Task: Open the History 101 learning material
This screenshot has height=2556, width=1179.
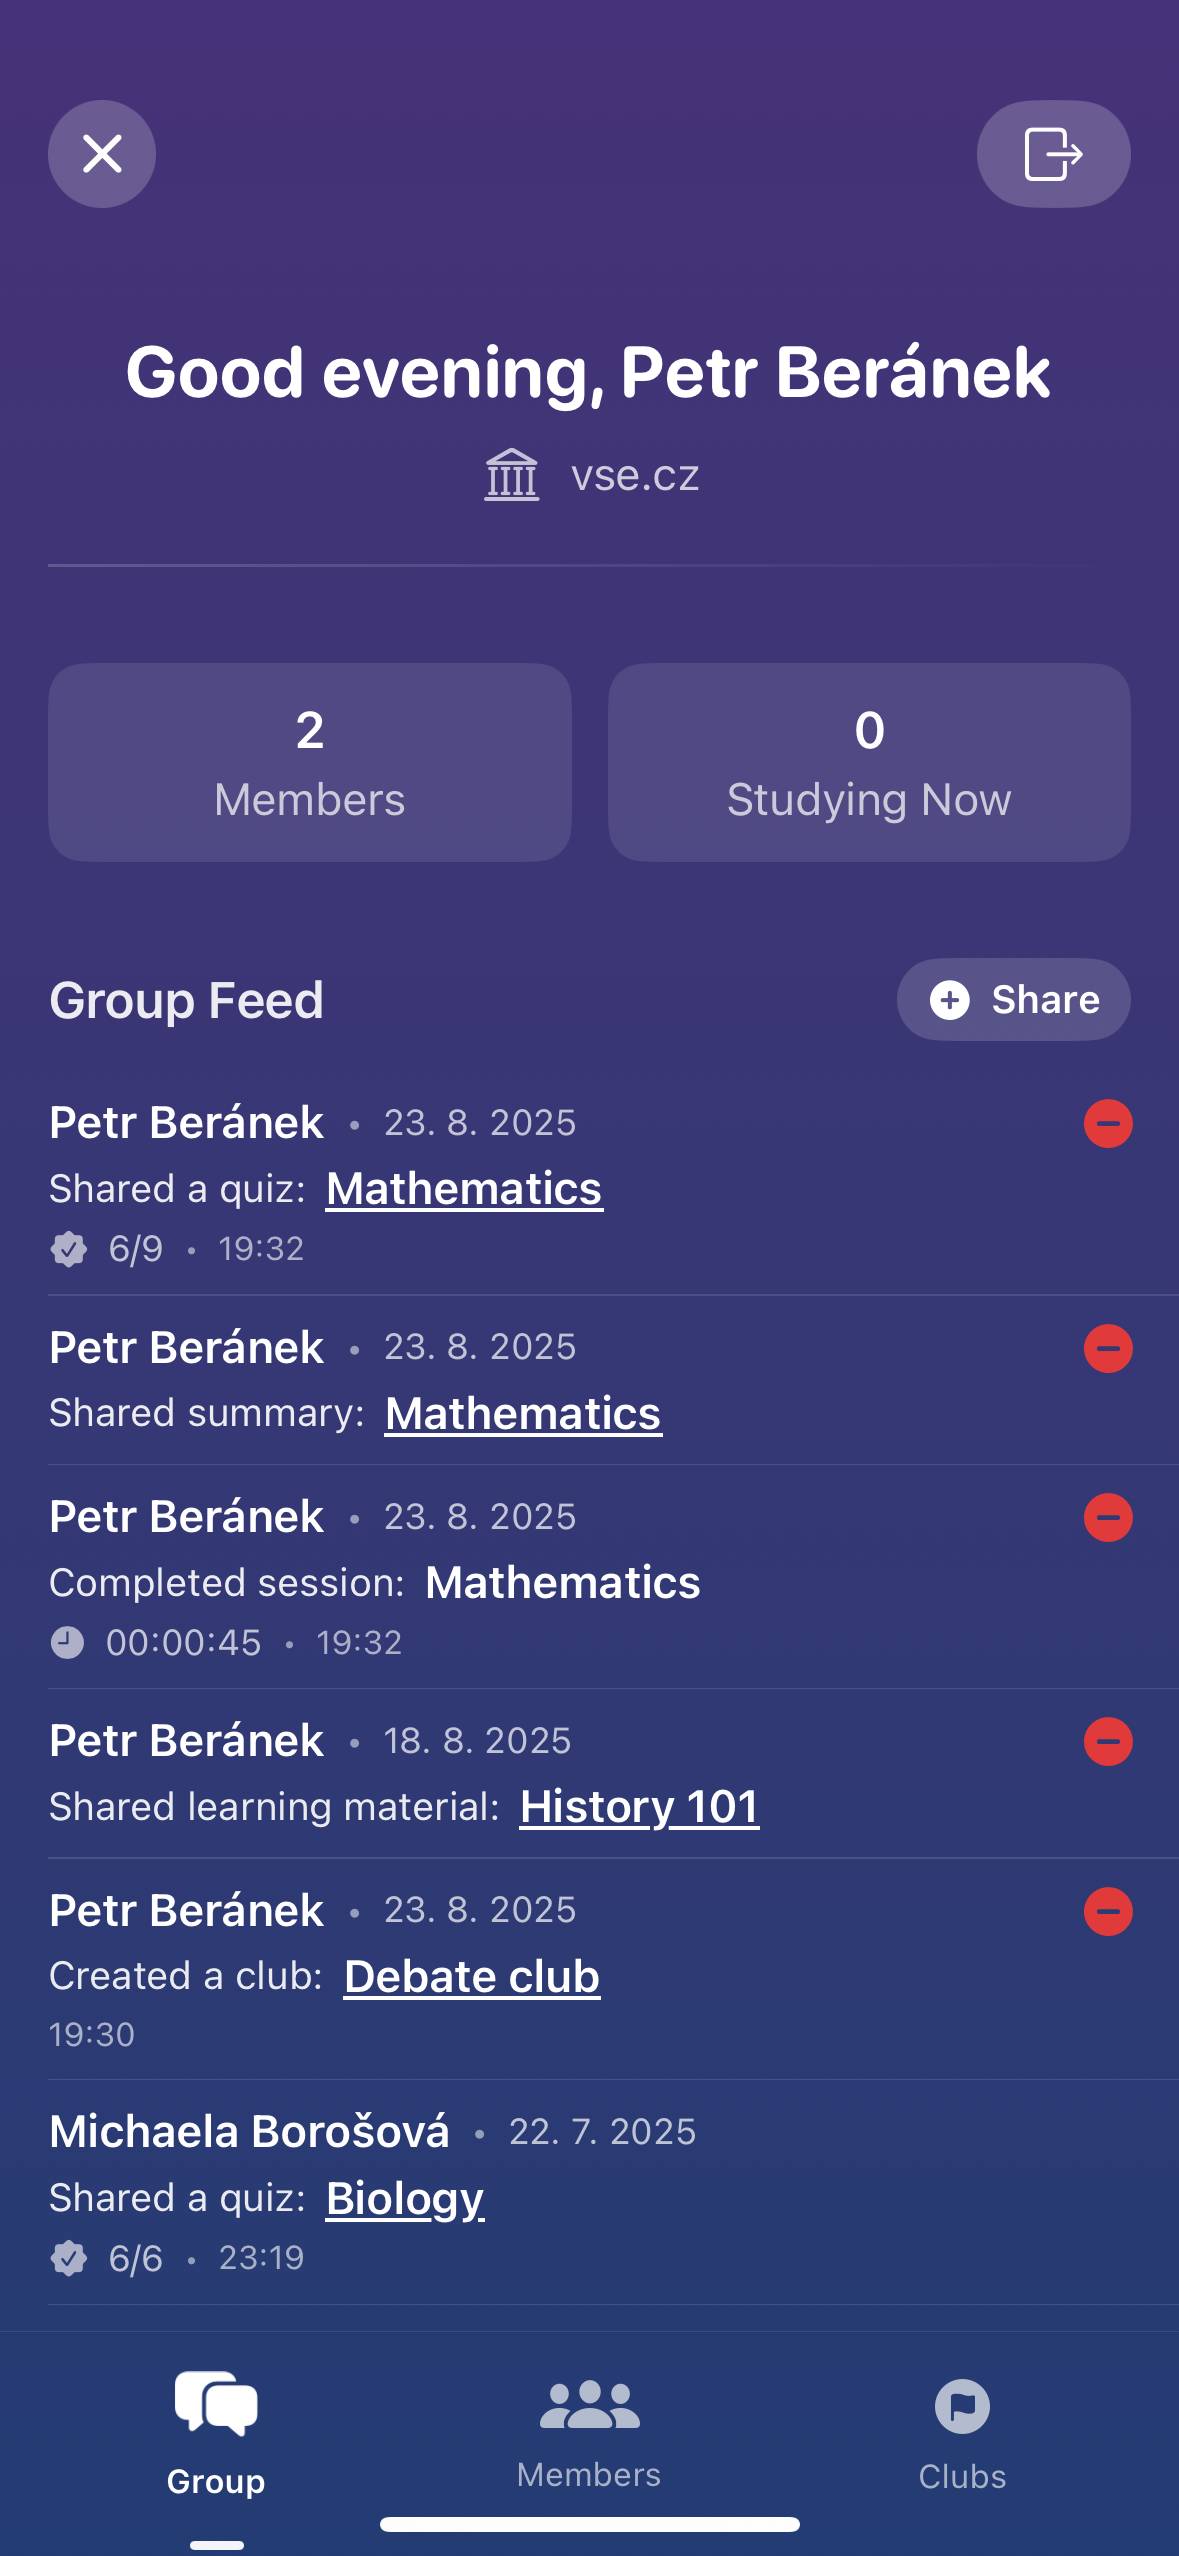Action: [639, 1807]
